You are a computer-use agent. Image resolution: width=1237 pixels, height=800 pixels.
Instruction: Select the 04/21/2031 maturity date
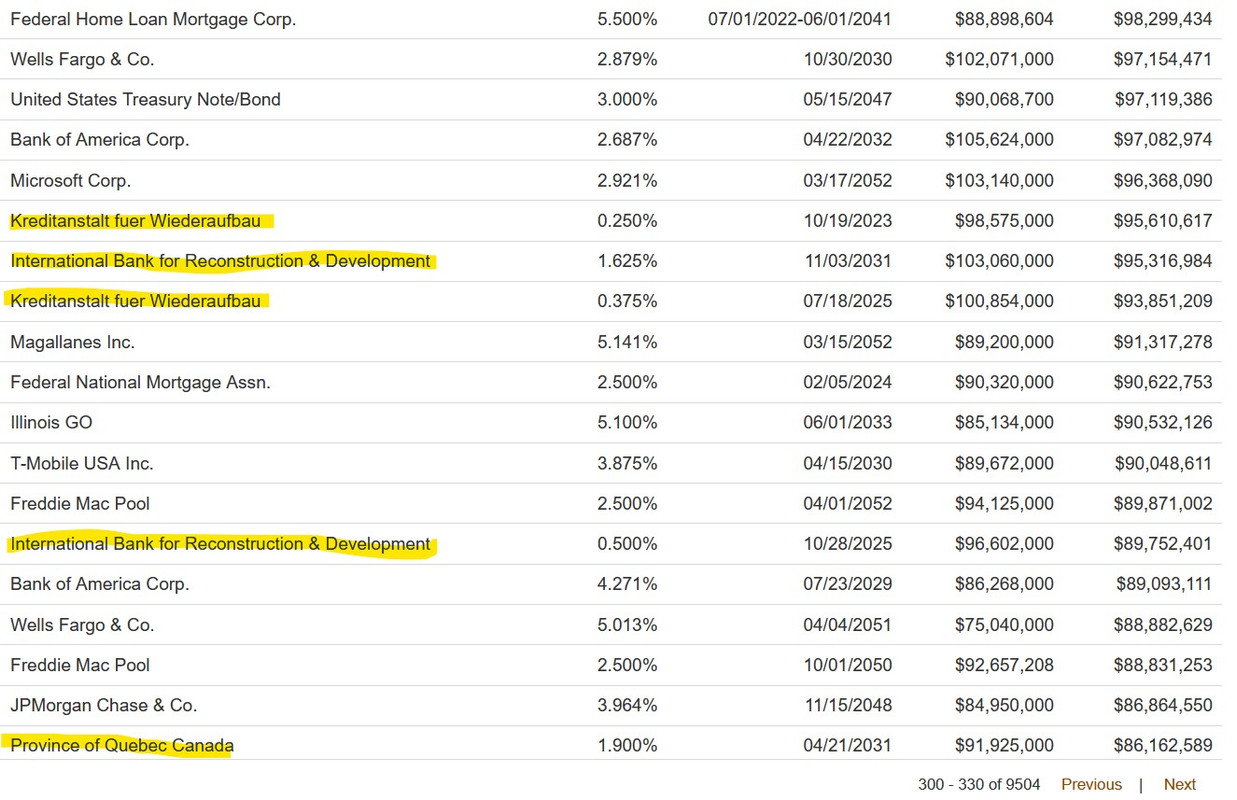[848, 745]
